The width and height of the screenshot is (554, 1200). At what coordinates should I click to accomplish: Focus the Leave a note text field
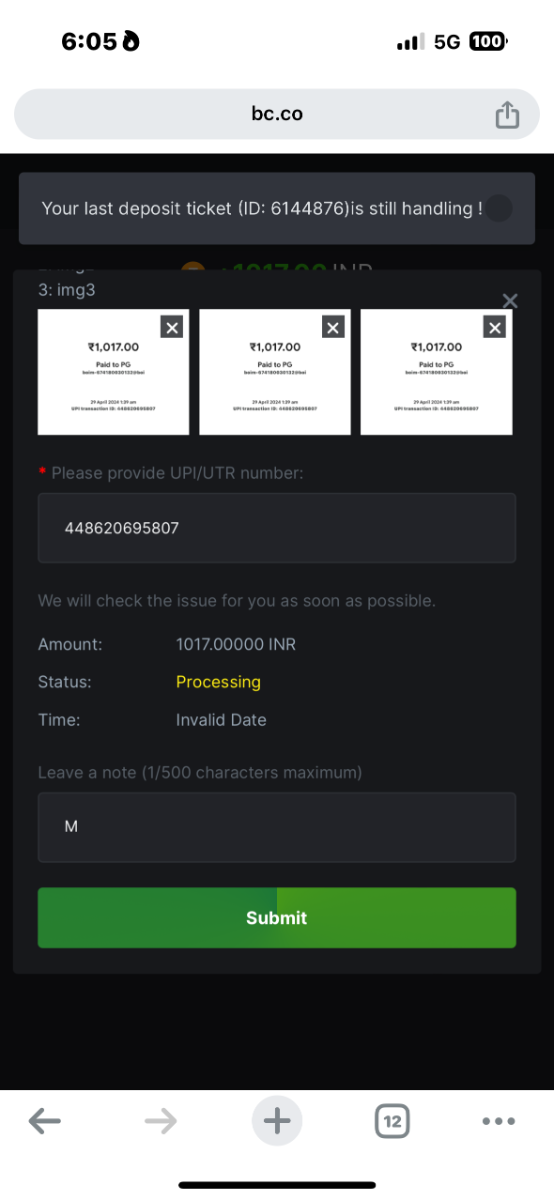(x=277, y=827)
